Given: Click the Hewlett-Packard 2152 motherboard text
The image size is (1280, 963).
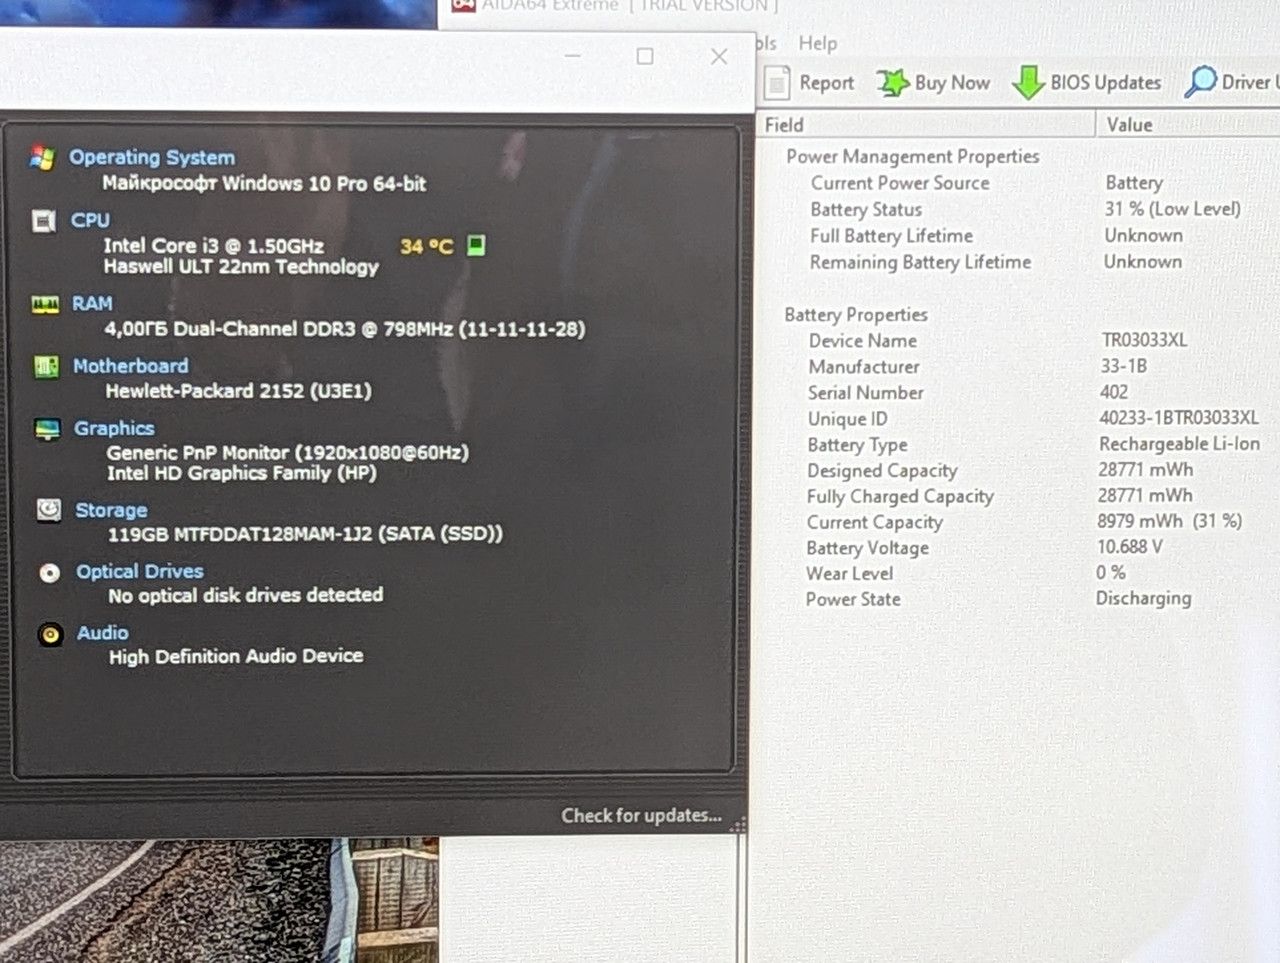Looking at the screenshot, I should click(238, 390).
